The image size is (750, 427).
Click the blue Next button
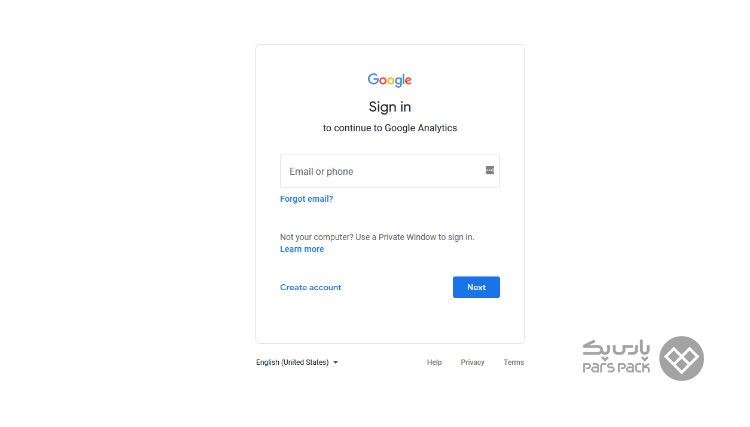[x=476, y=287]
